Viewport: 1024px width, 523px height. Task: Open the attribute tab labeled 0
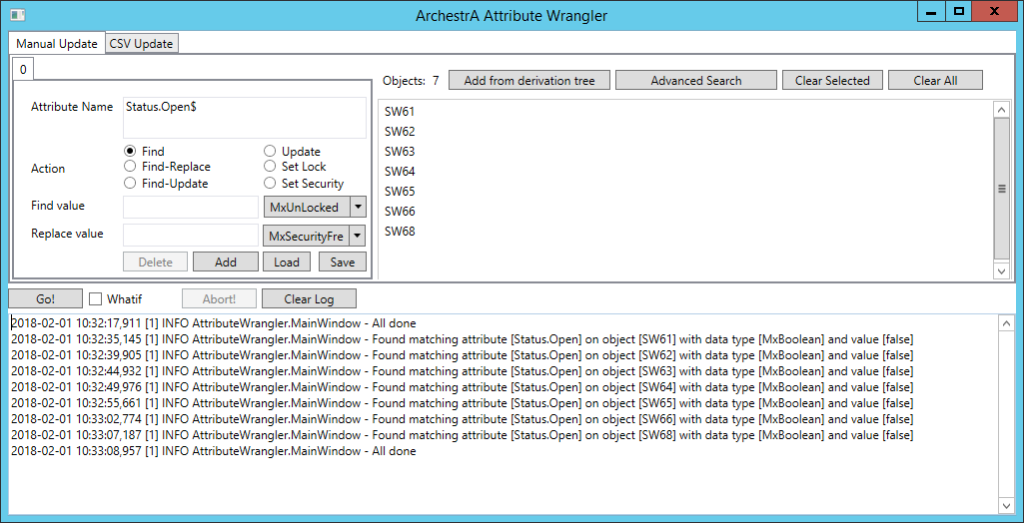point(23,70)
